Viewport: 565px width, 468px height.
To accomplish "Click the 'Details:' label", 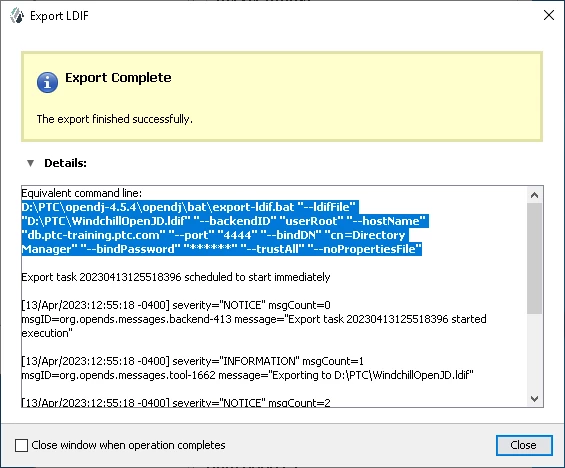I will 65,163.
